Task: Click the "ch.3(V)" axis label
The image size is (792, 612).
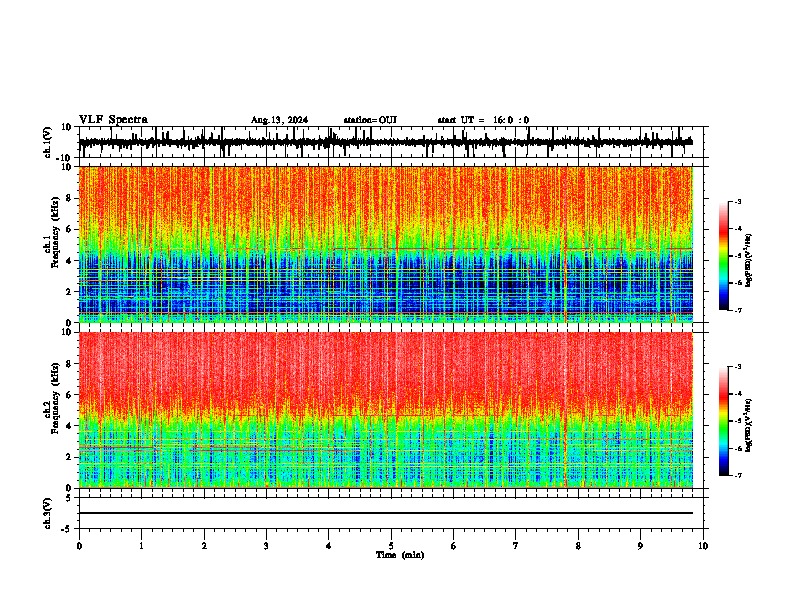Action: coord(48,513)
